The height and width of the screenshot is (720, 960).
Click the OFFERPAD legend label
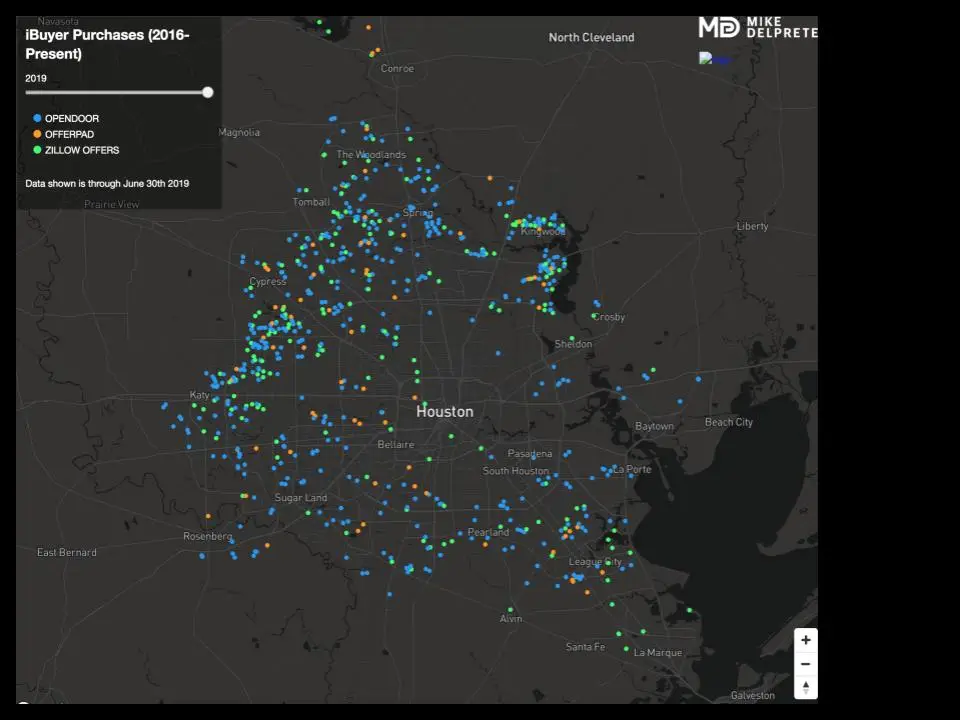(x=69, y=135)
